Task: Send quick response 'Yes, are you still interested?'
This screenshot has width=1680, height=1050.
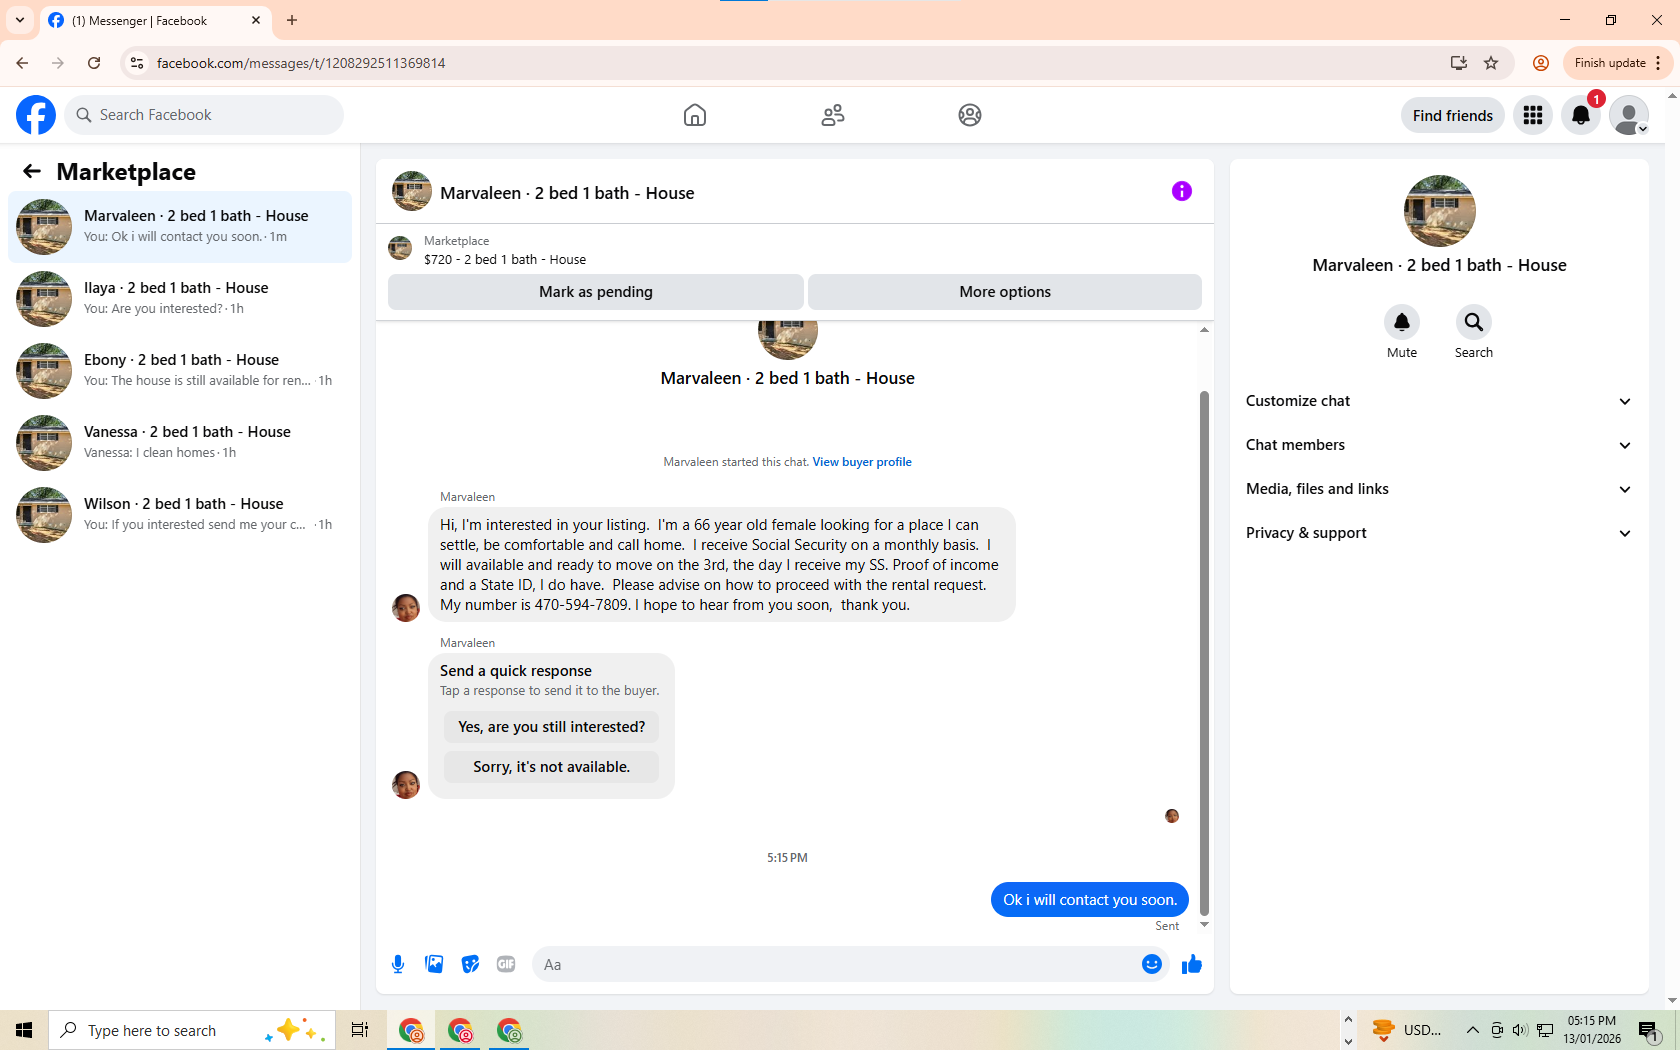Action: point(552,727)
